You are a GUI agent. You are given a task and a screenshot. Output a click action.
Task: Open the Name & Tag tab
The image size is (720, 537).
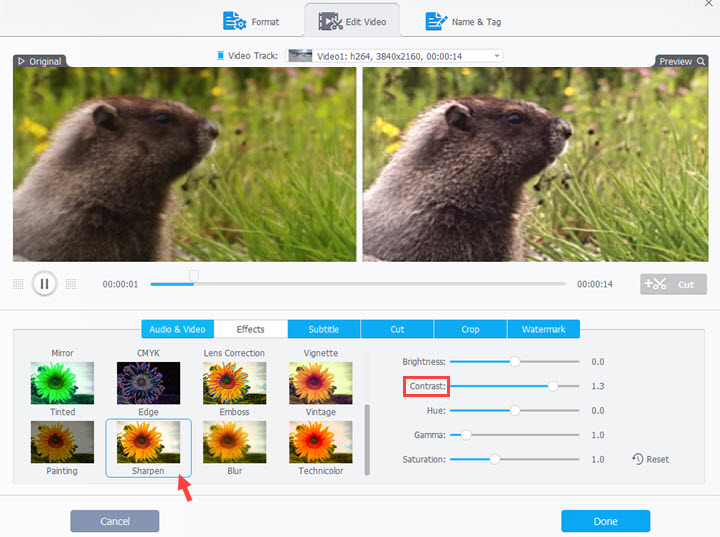tap(463, 22)
